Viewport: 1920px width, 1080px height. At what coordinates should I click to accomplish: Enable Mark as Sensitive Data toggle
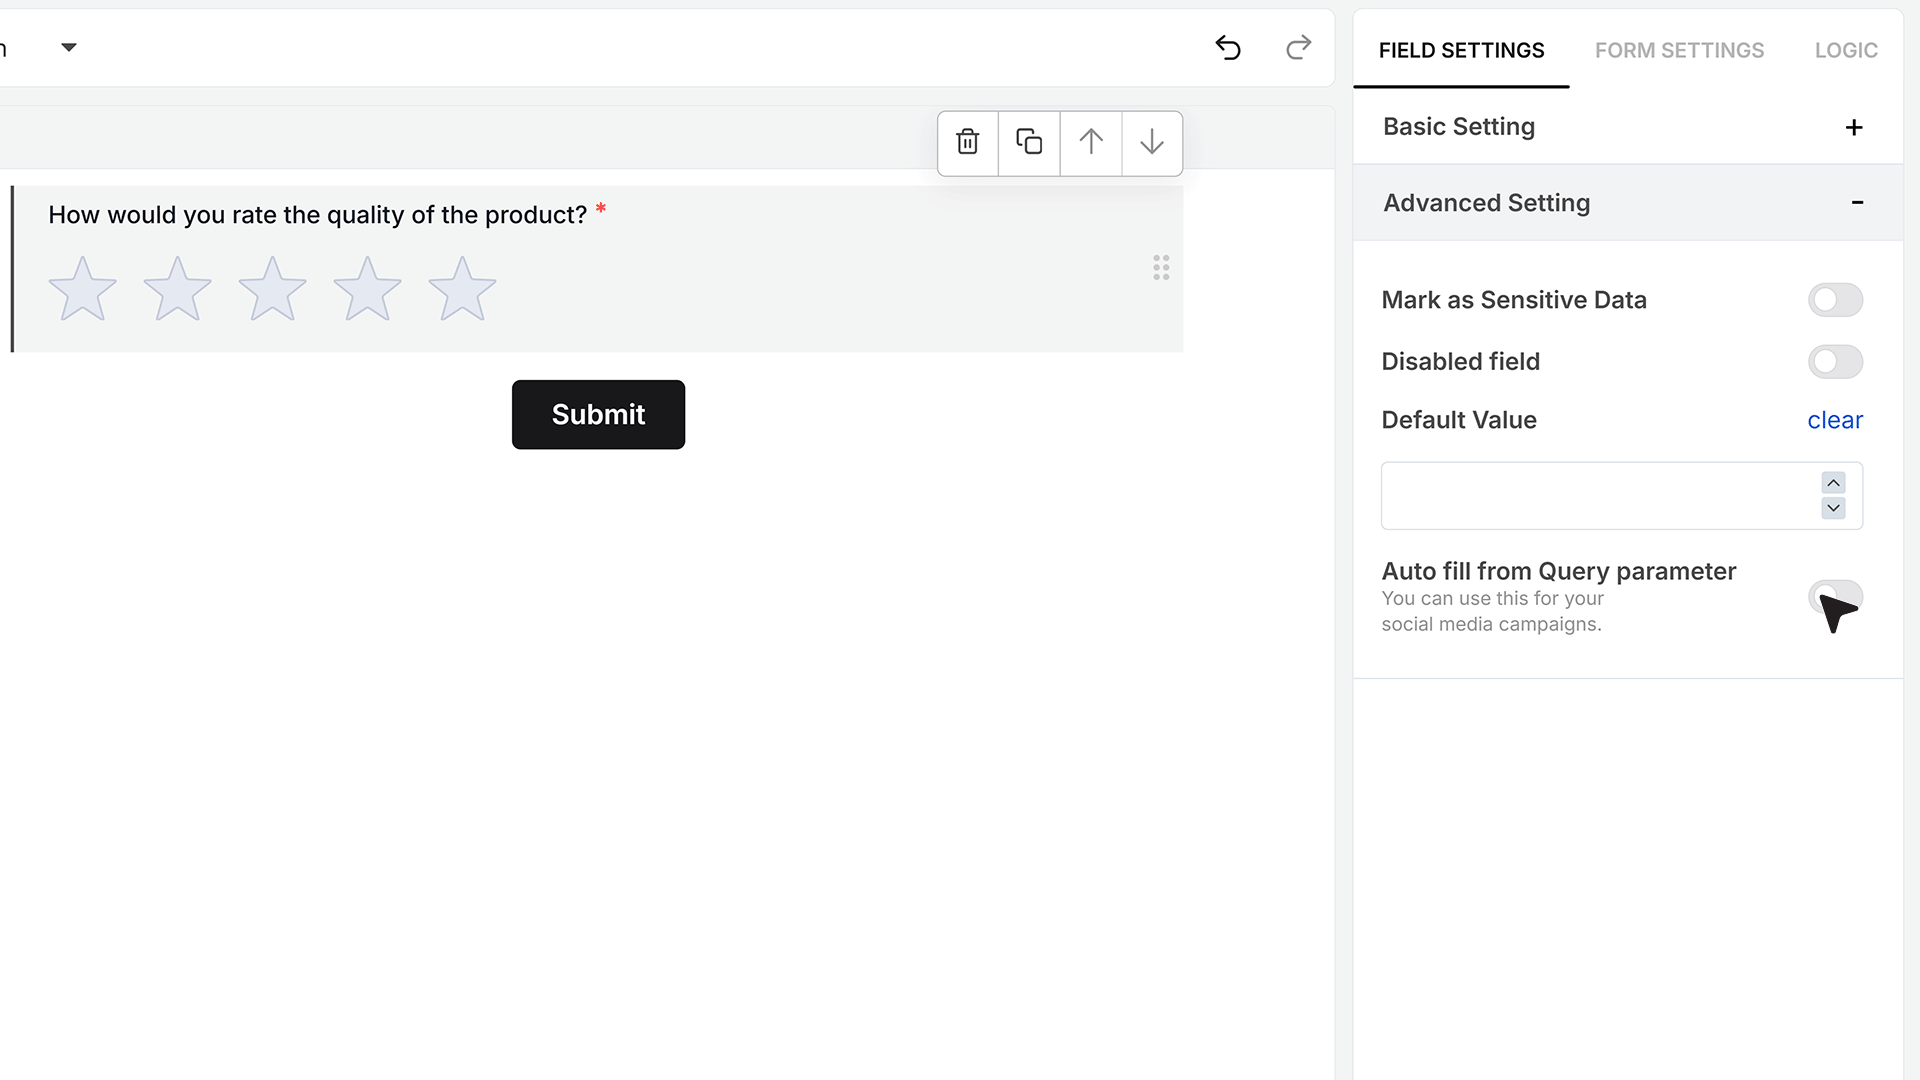point(1835,300)
